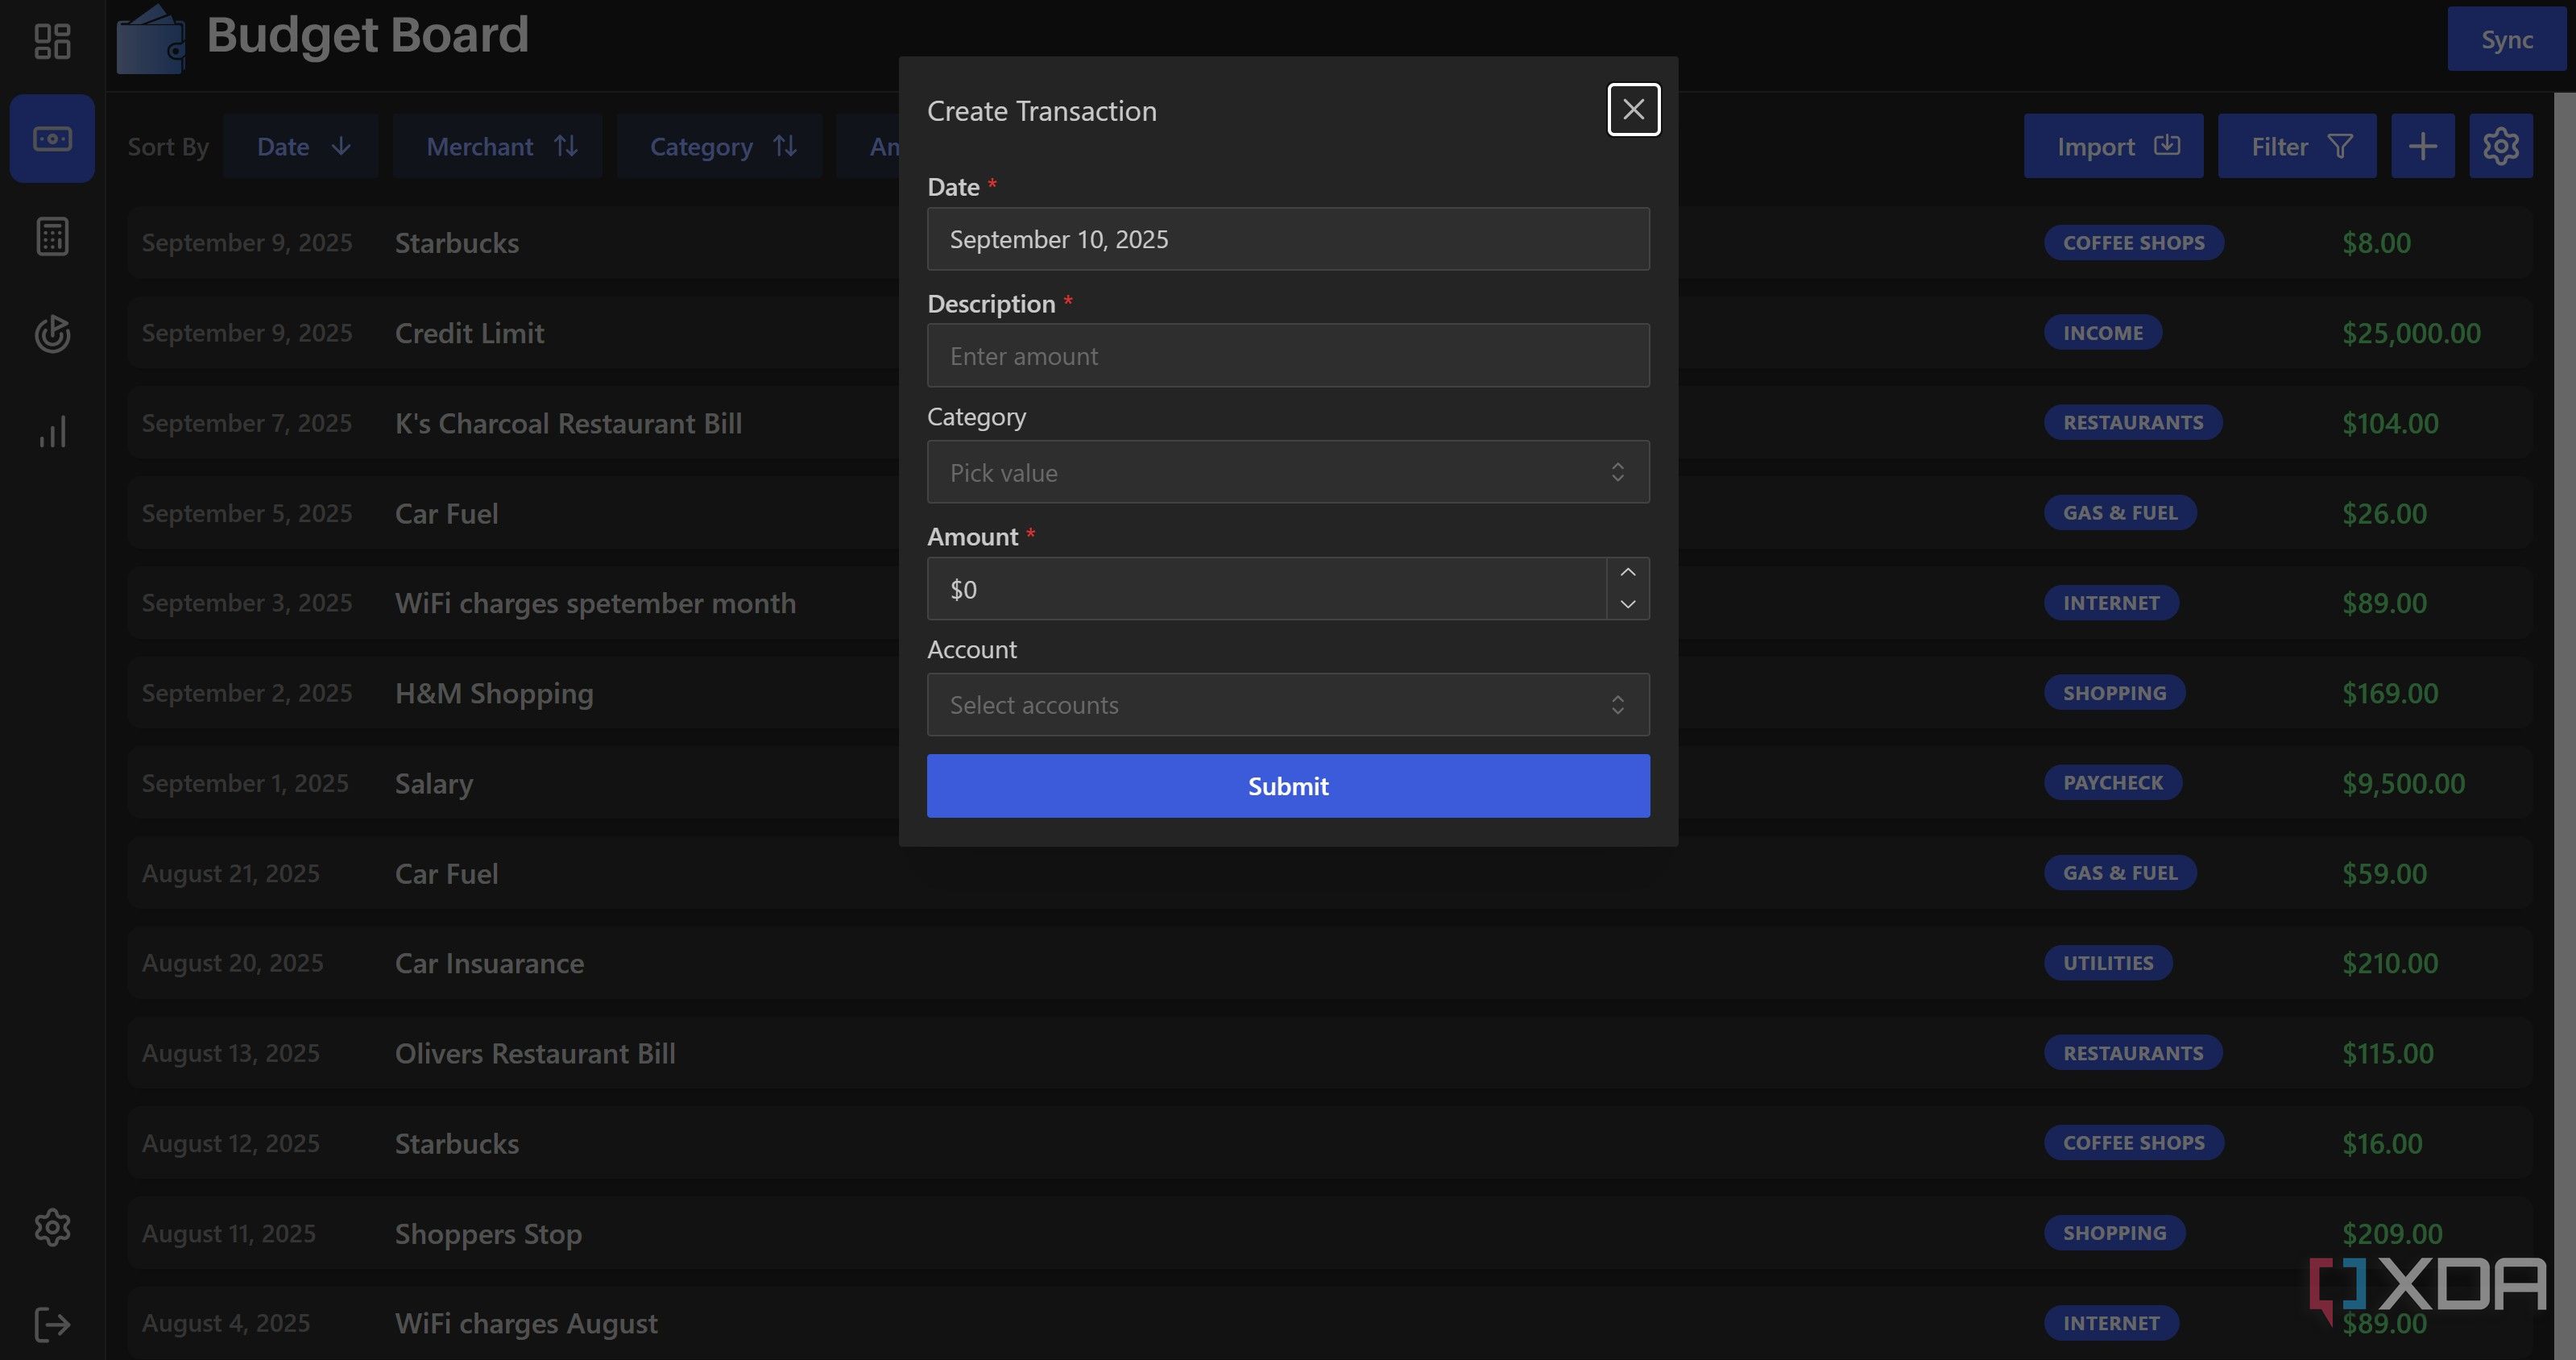Click the Date field September 10, 2025
Screen dimensions: 2576x1360
(1288, 239)
